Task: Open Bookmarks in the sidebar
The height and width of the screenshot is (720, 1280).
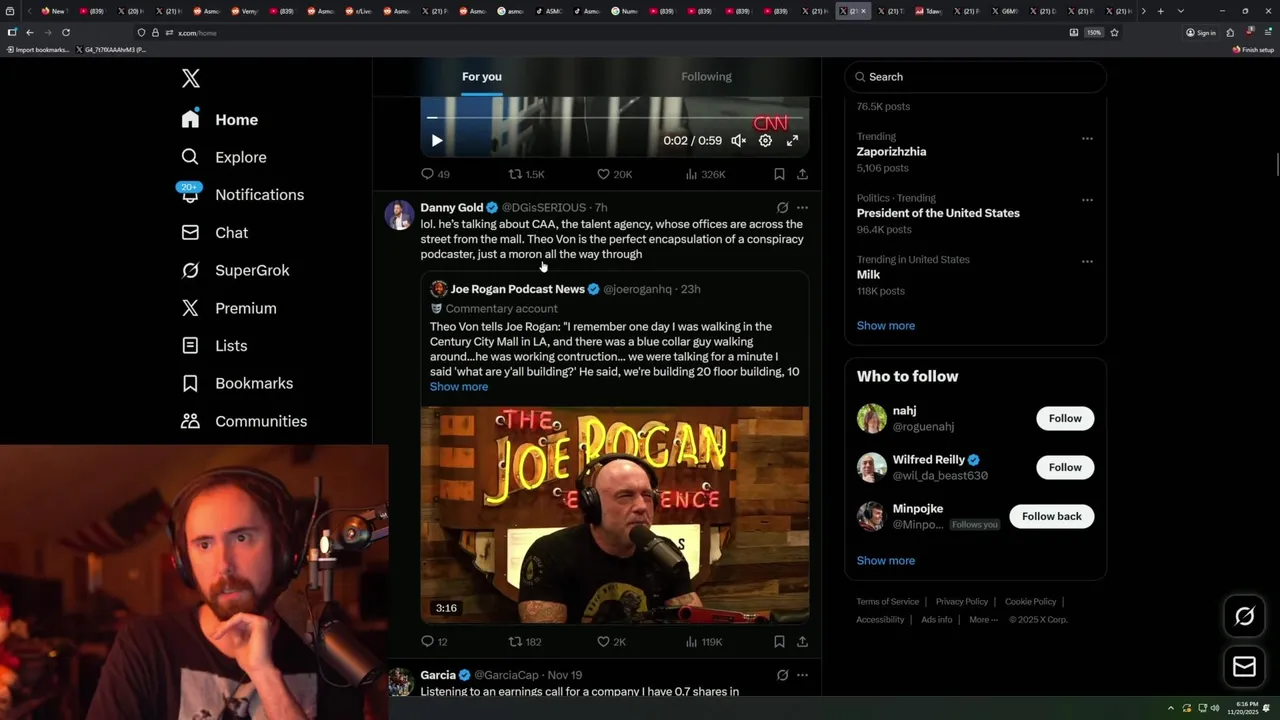Action: [237, 383]
